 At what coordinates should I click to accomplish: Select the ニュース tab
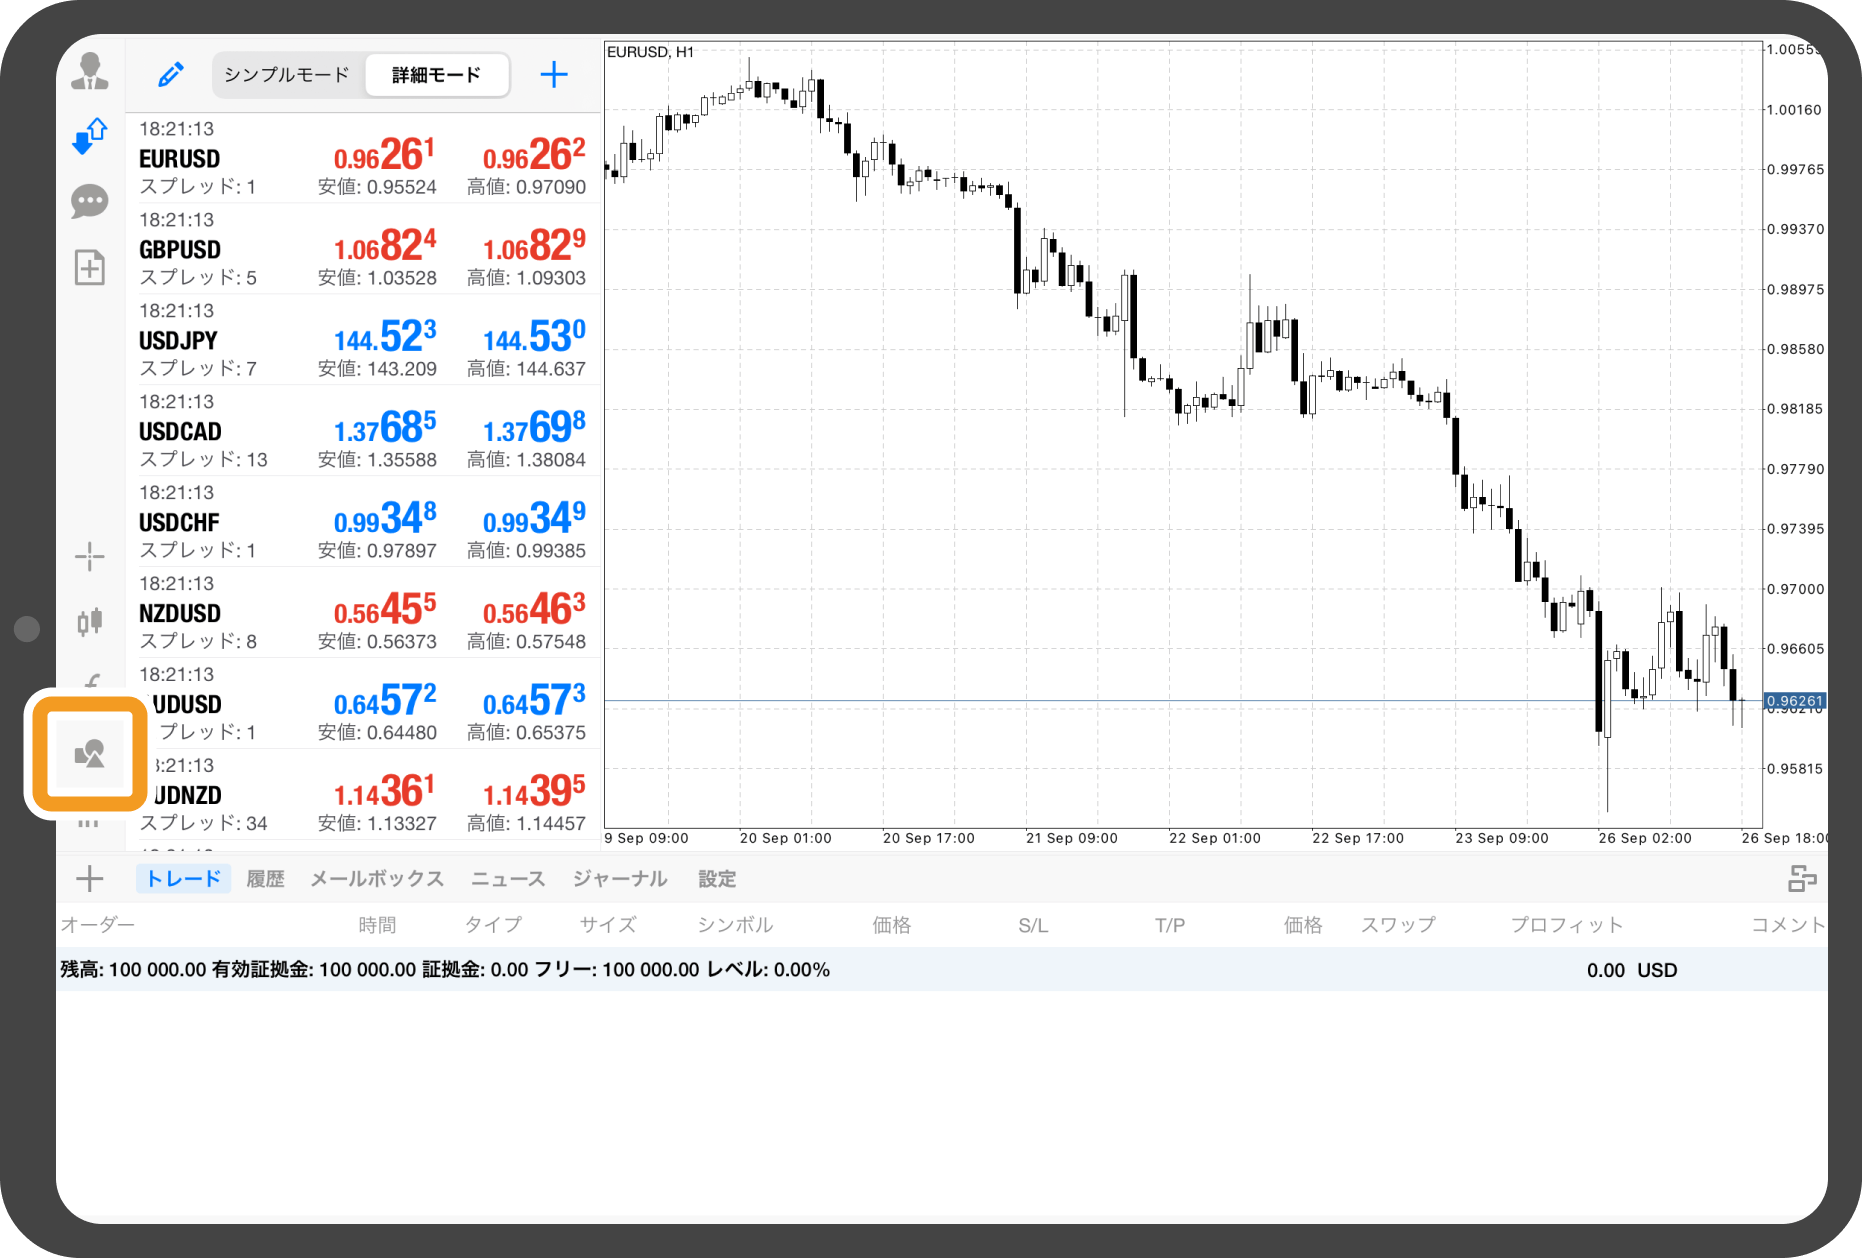tap(508, 879)
